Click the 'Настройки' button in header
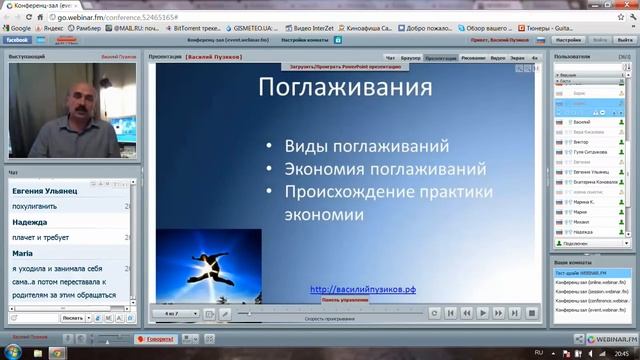The width and height of the screenshot is (640, 360). [568, 40]
